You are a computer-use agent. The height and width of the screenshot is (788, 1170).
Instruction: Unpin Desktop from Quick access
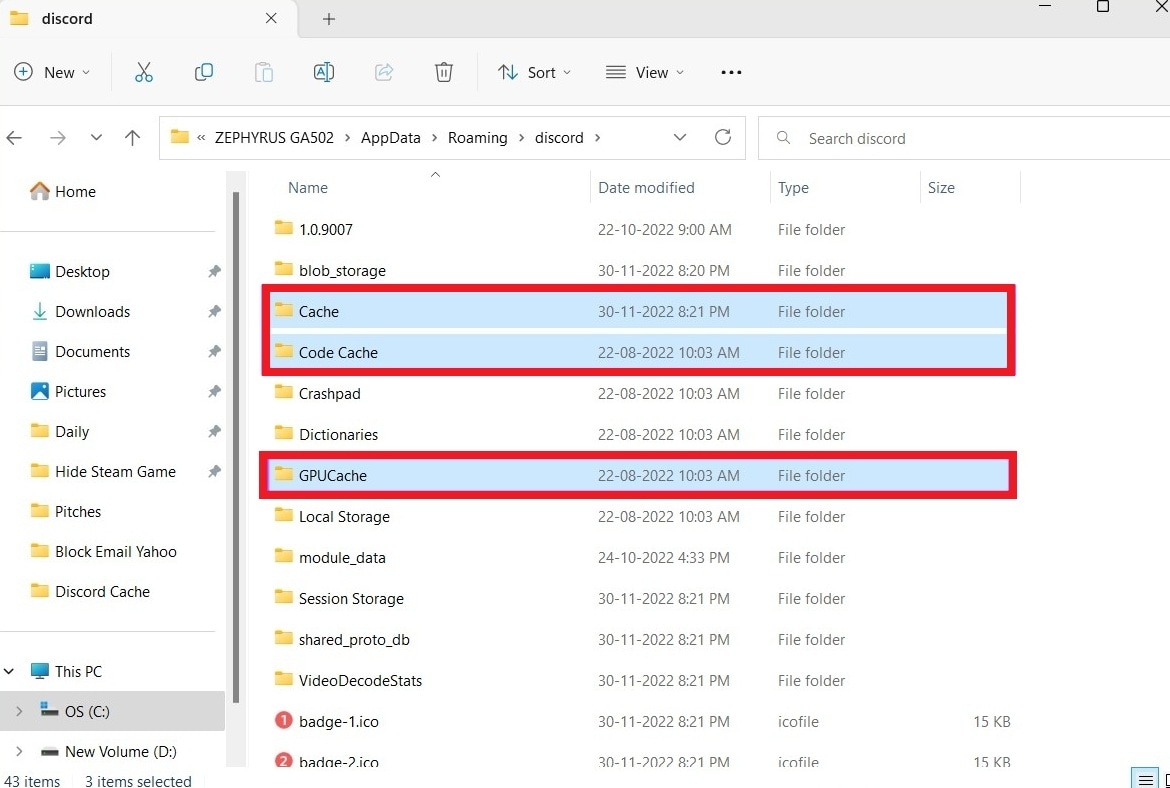tap(213, 271)
